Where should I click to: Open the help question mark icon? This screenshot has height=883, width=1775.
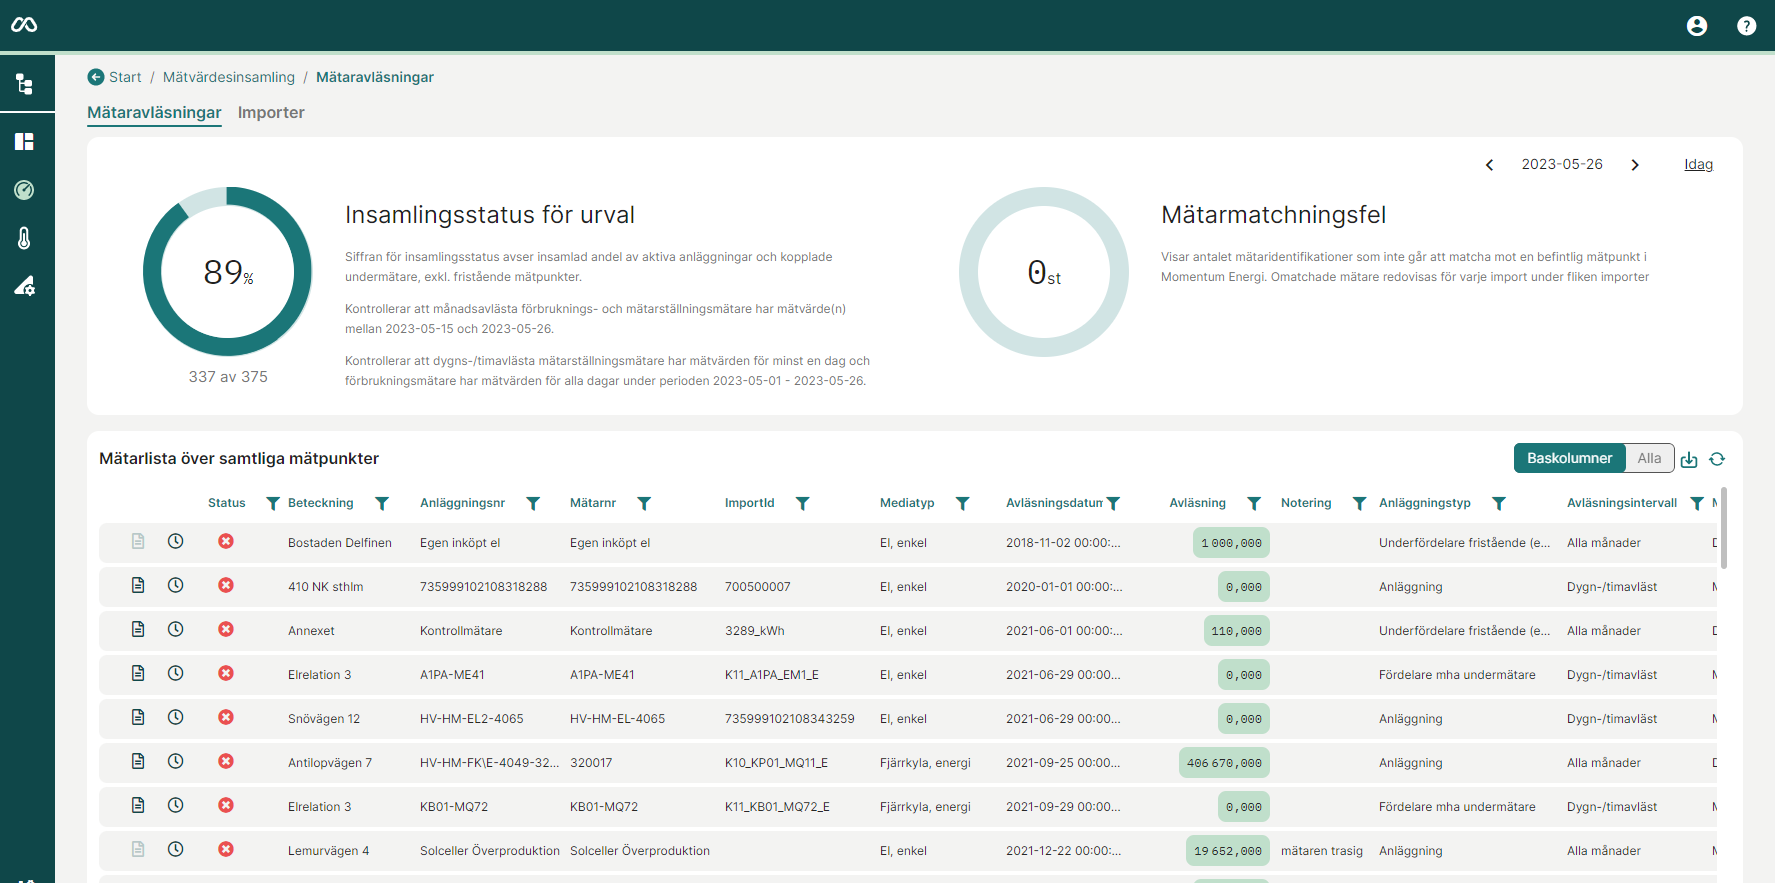tap(1746, 26)
